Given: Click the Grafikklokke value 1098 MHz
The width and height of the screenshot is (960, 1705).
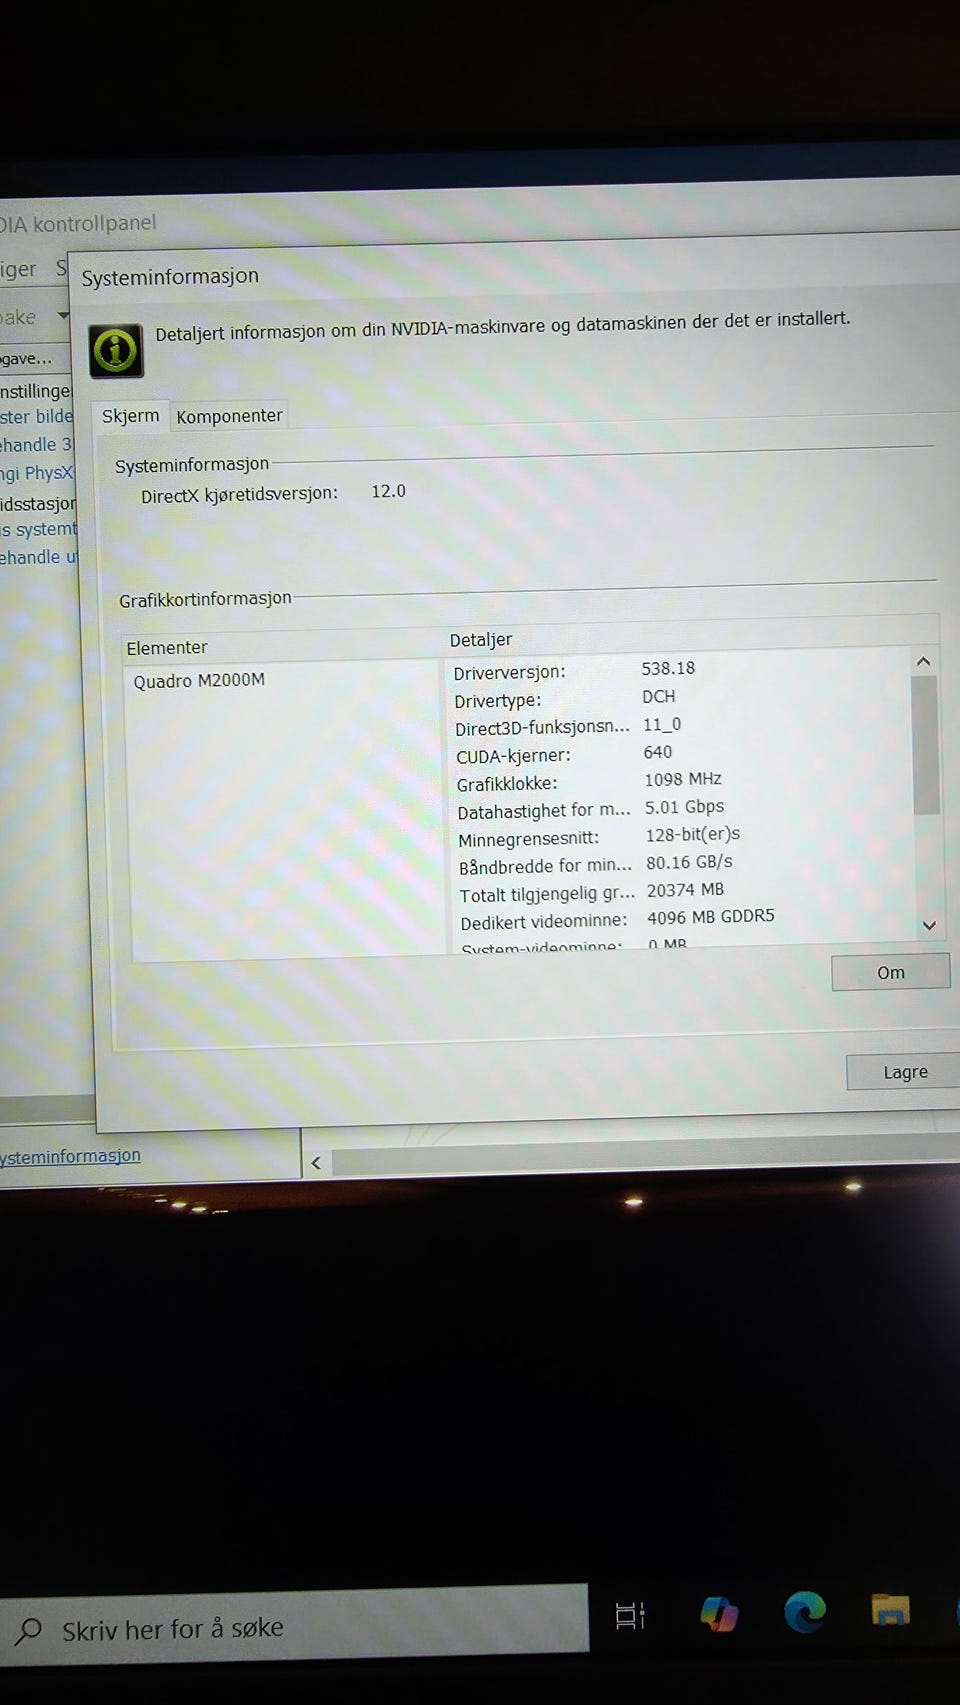Looking at the screenshot, I should point(683,779).
